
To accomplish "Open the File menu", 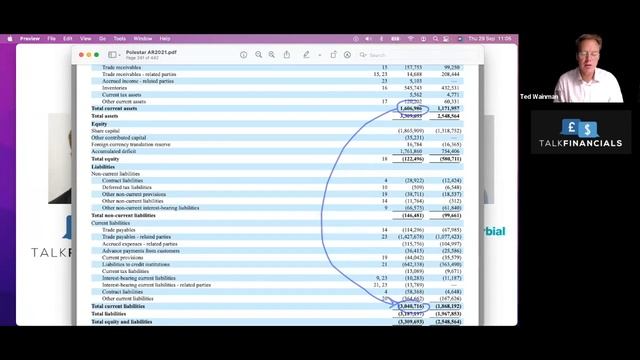I will (x=51, y=39).
